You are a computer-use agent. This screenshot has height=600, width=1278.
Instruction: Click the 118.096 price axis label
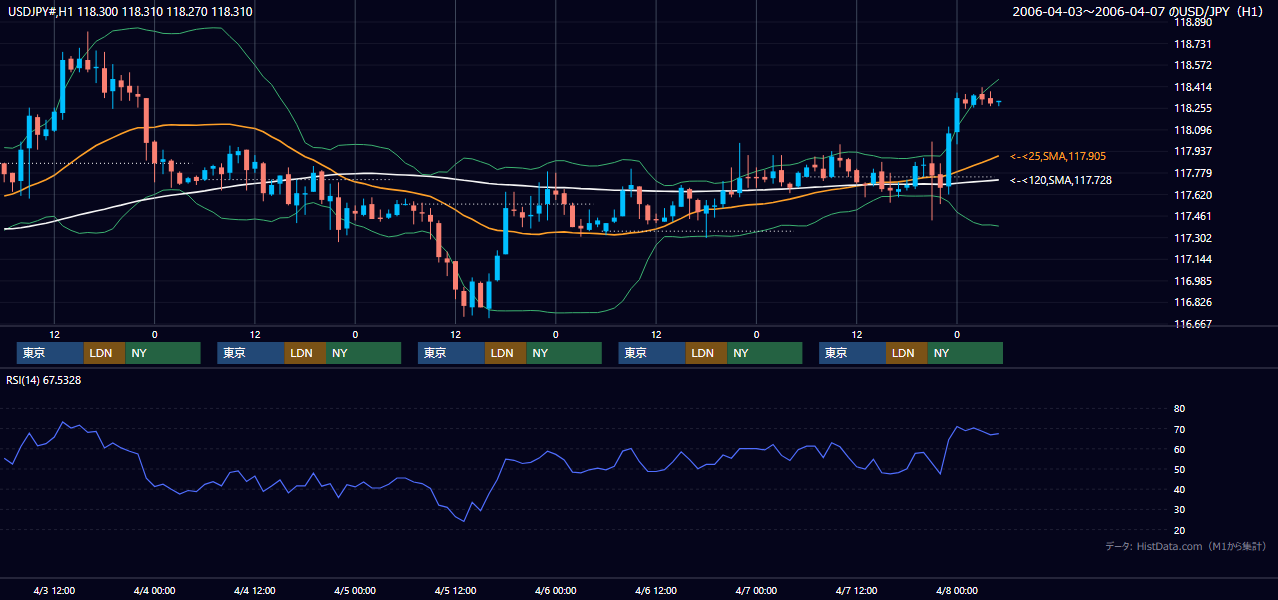point(1192,130)
